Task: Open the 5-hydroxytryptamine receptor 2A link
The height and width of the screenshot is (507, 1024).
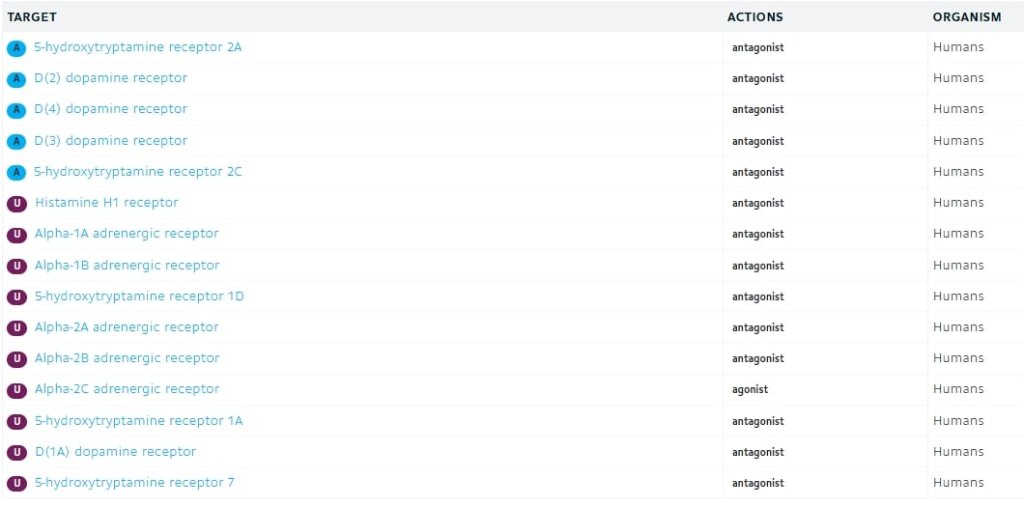Action: (x=138, y=47)
